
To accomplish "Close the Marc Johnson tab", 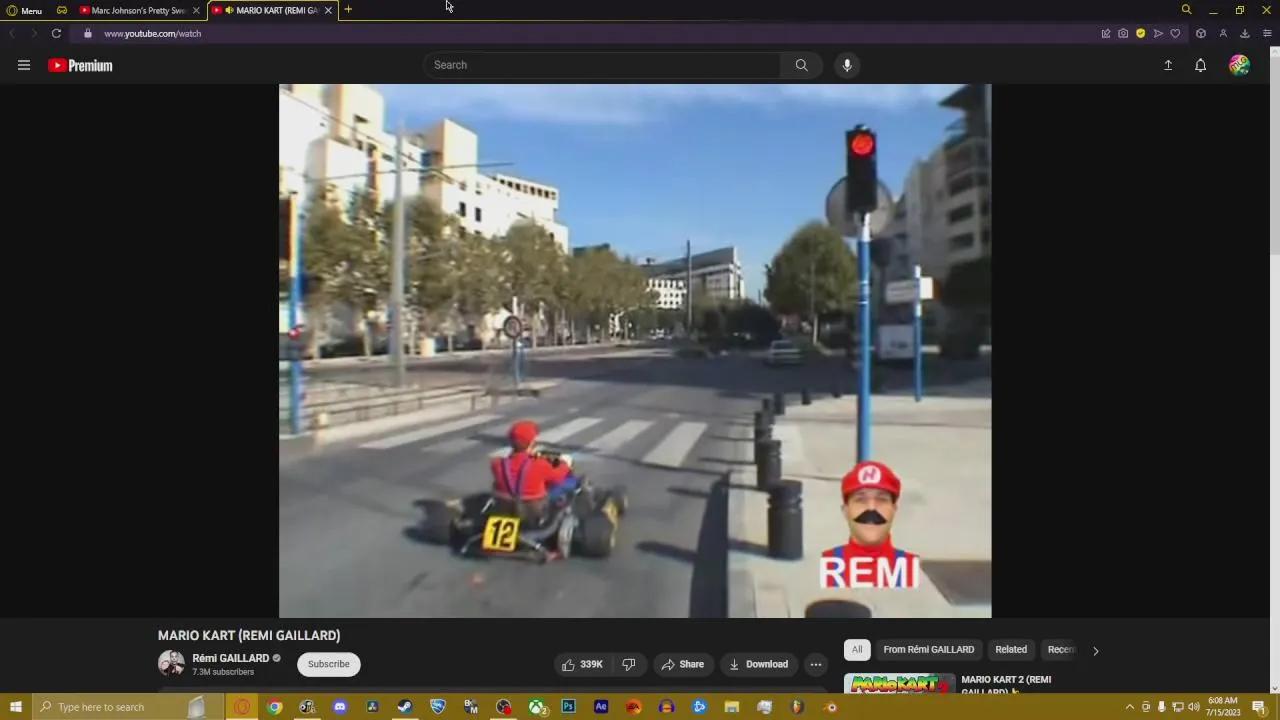I will [x=196, y=10].
